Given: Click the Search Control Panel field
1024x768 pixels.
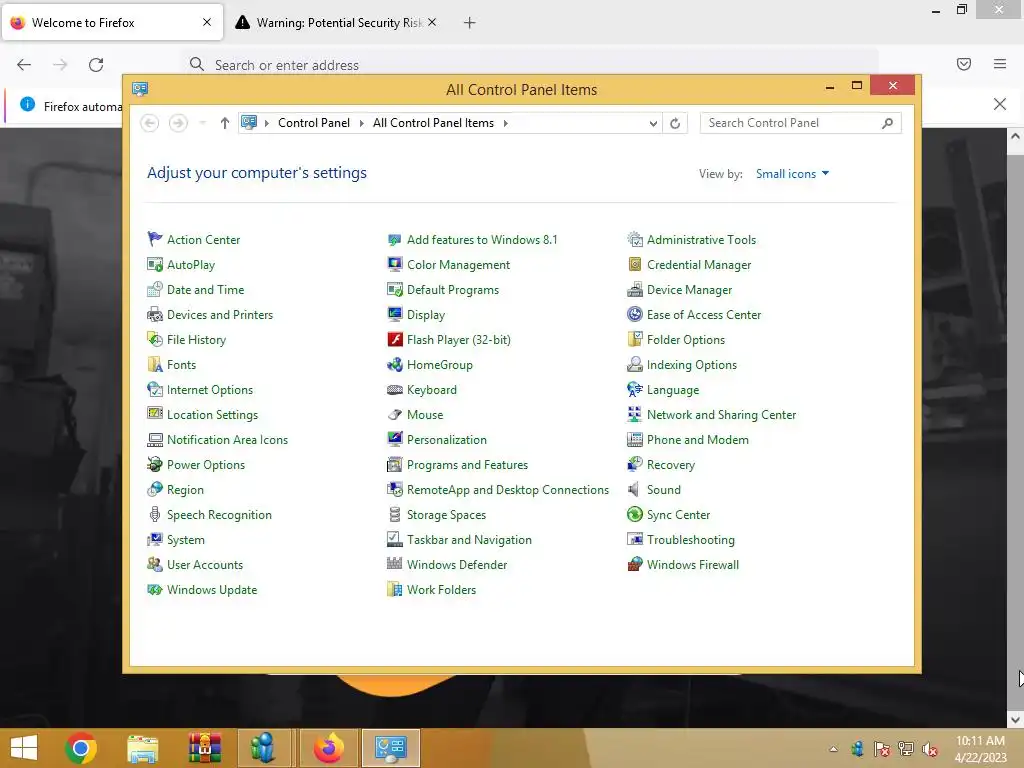Looking at the screenshot, I should click(x=800, y=123).
